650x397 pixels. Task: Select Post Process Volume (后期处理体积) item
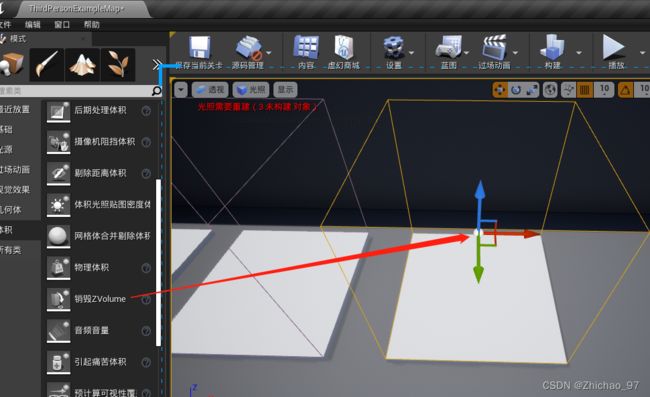(x=99, y=111)
